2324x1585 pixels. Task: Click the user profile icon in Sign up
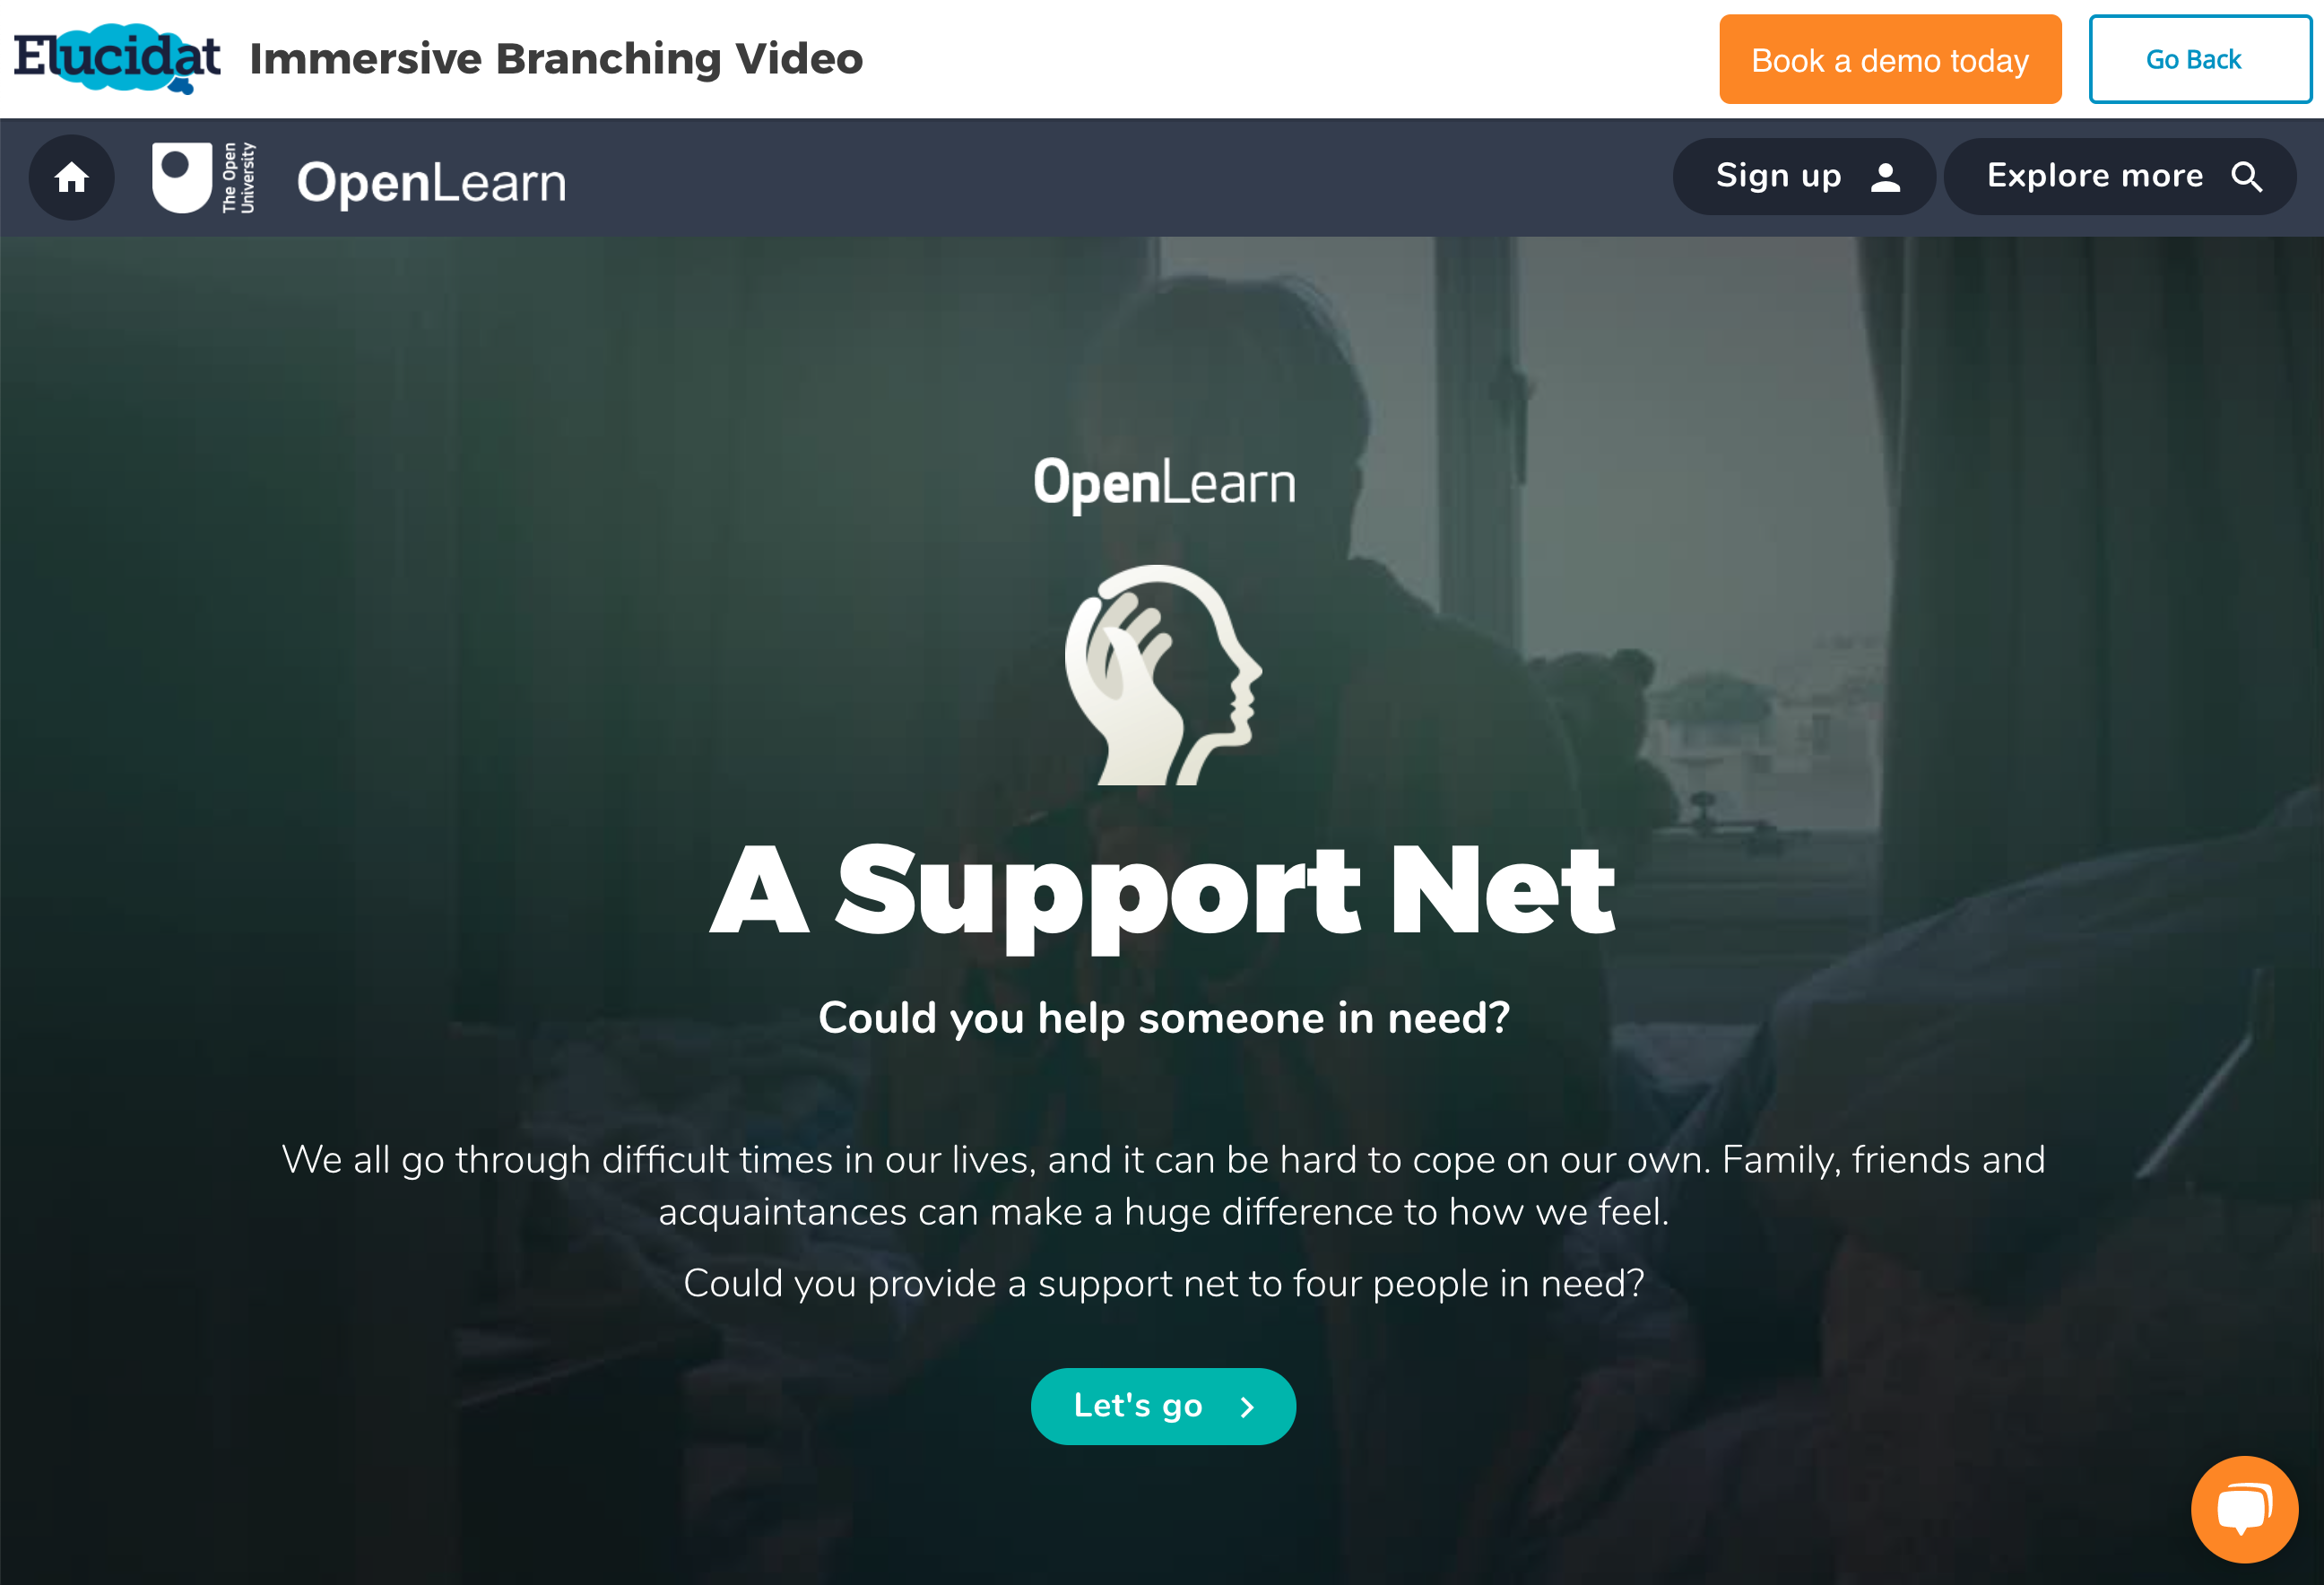point(1885,177)
